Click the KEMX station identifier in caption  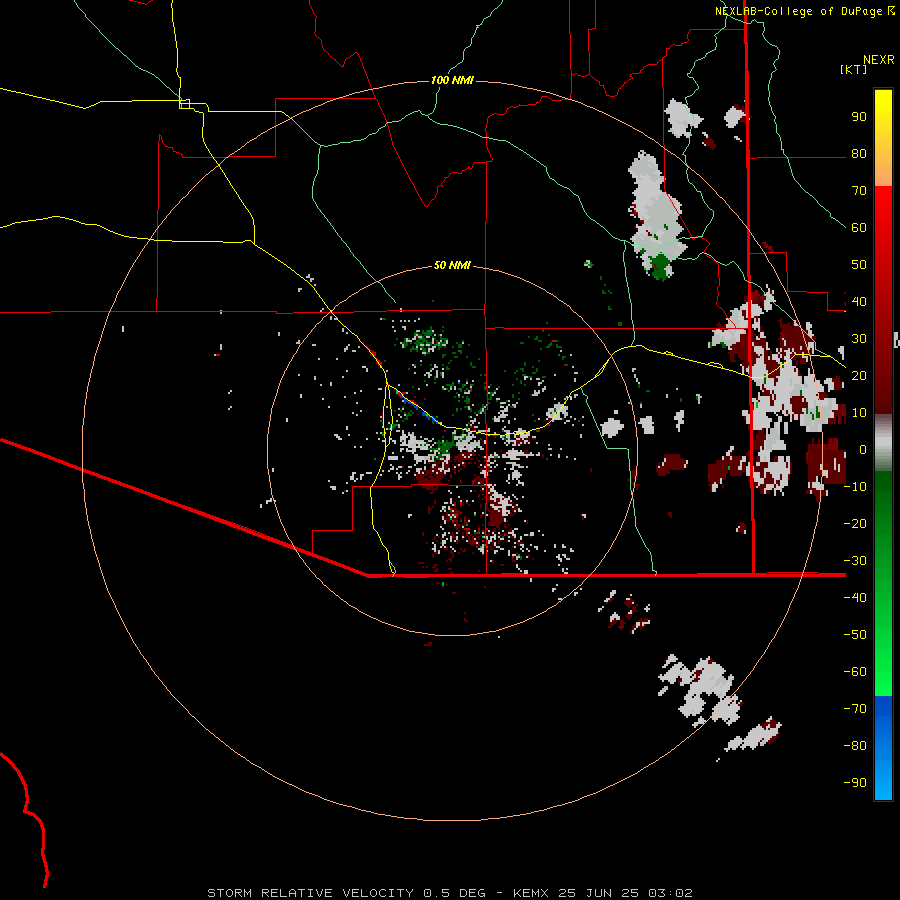(531, 893)
